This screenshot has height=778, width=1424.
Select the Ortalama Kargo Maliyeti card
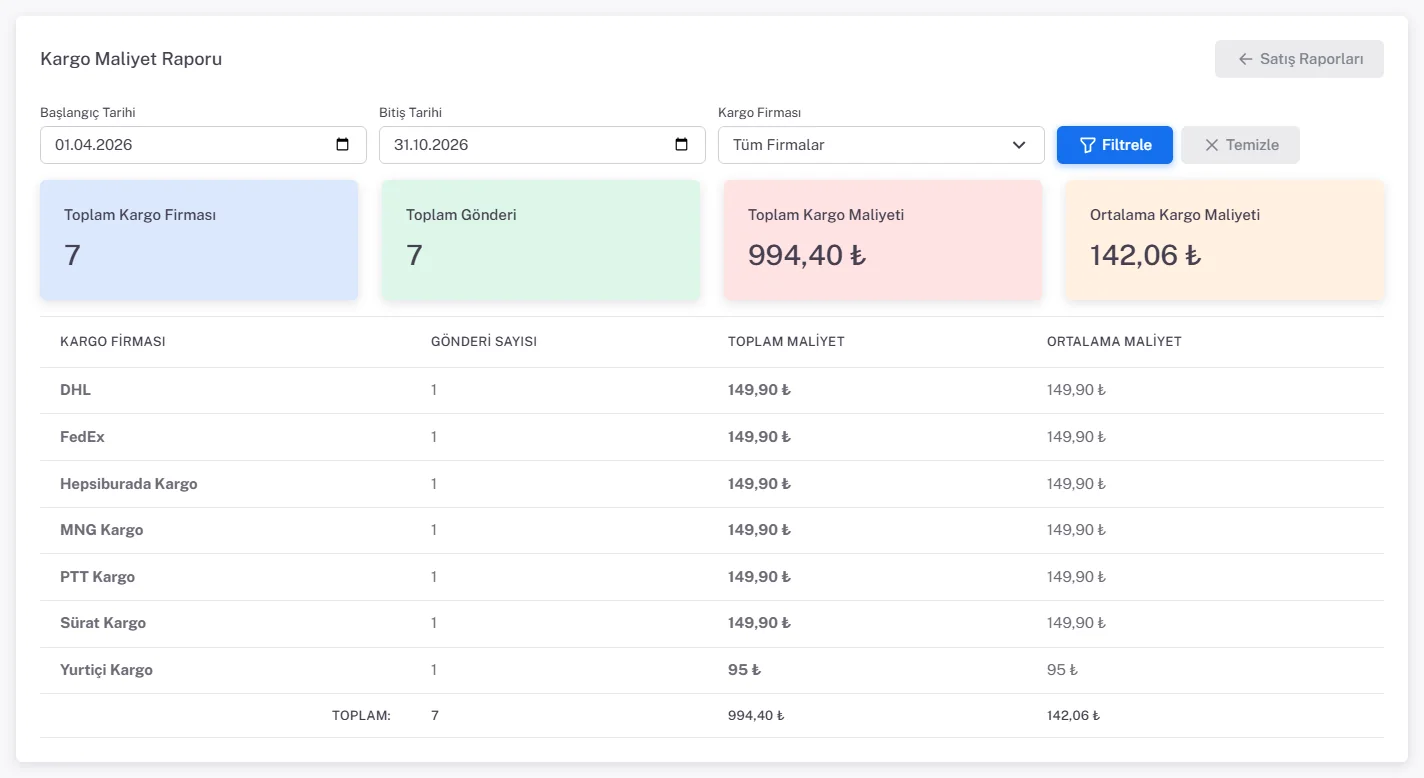(1225, 240)
